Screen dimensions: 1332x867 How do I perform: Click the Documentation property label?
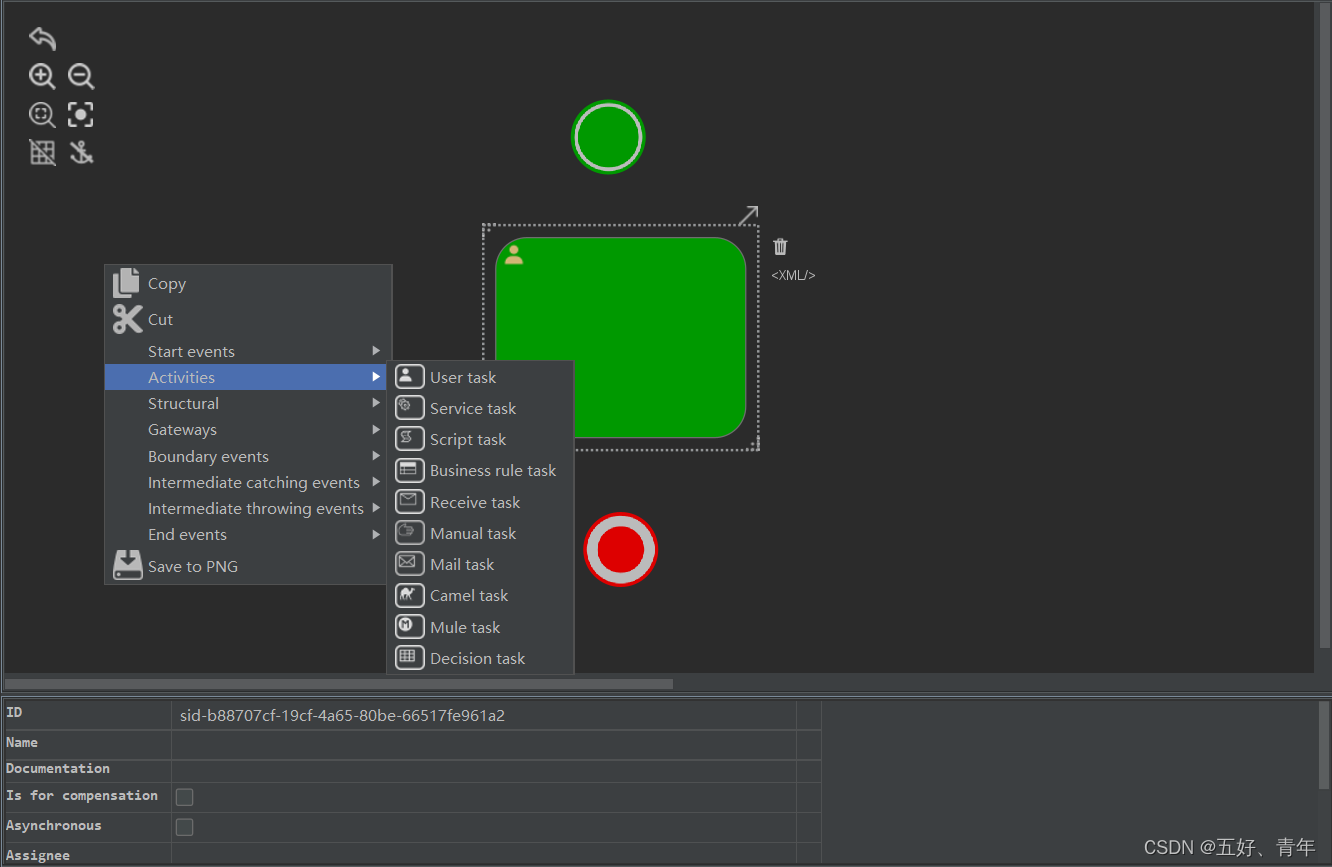58,768
